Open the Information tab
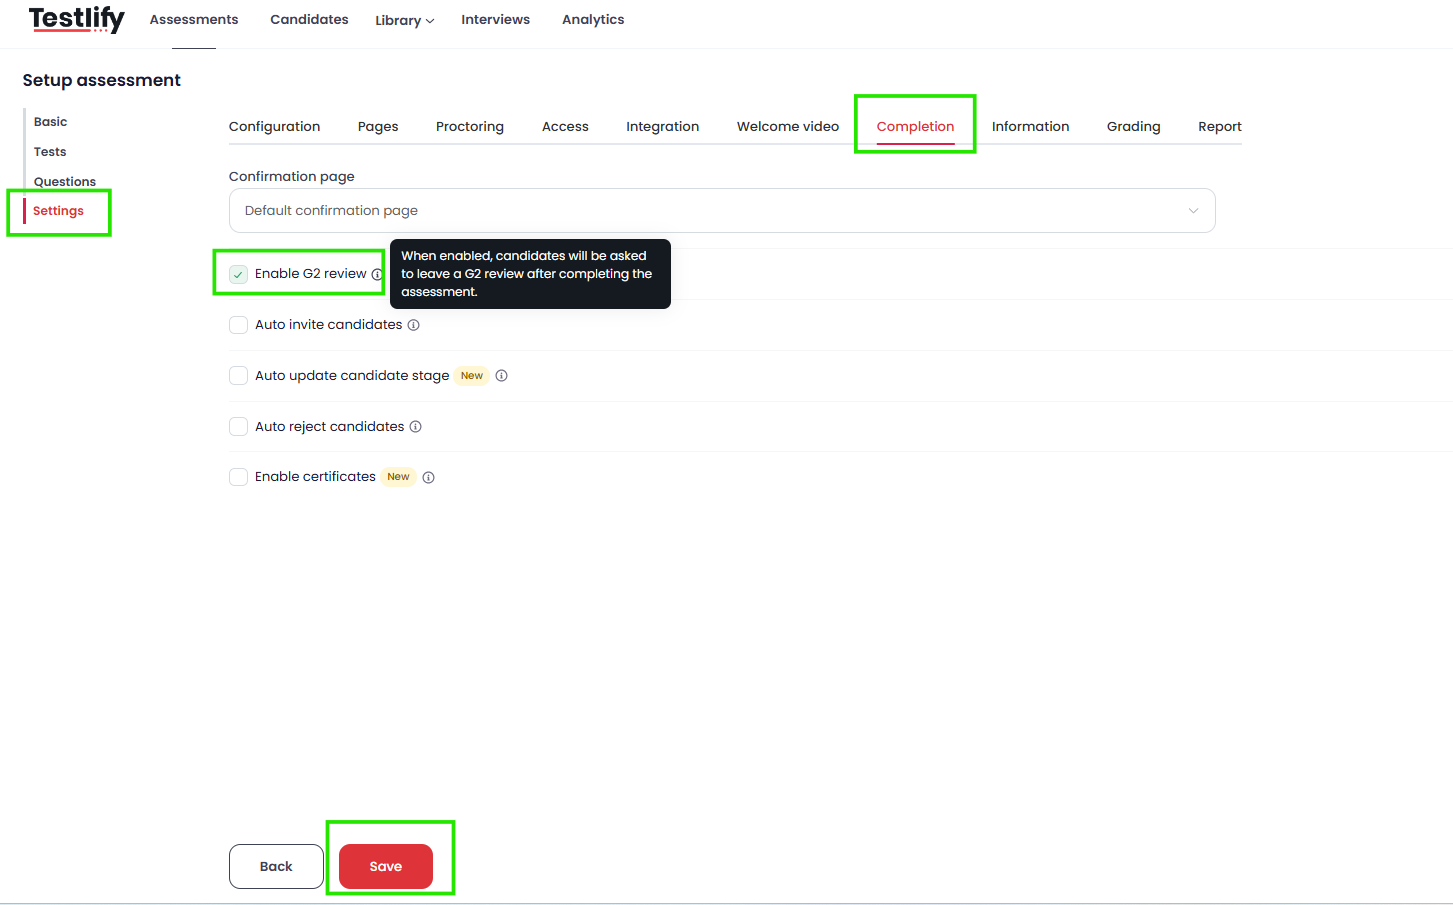The image size is (1453, 905). click(x=1030, y=127)
